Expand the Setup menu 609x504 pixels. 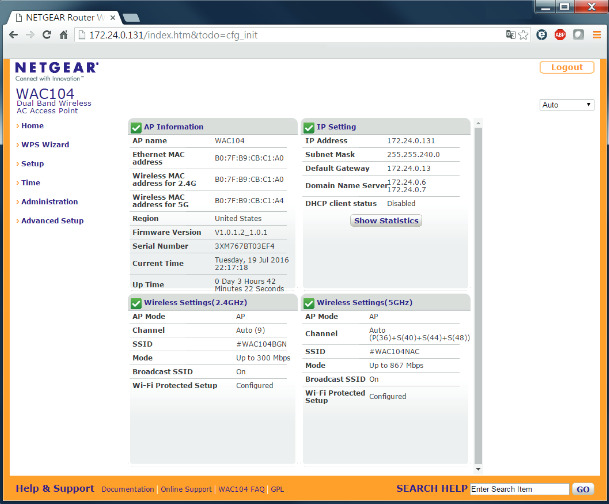(33, 163)
